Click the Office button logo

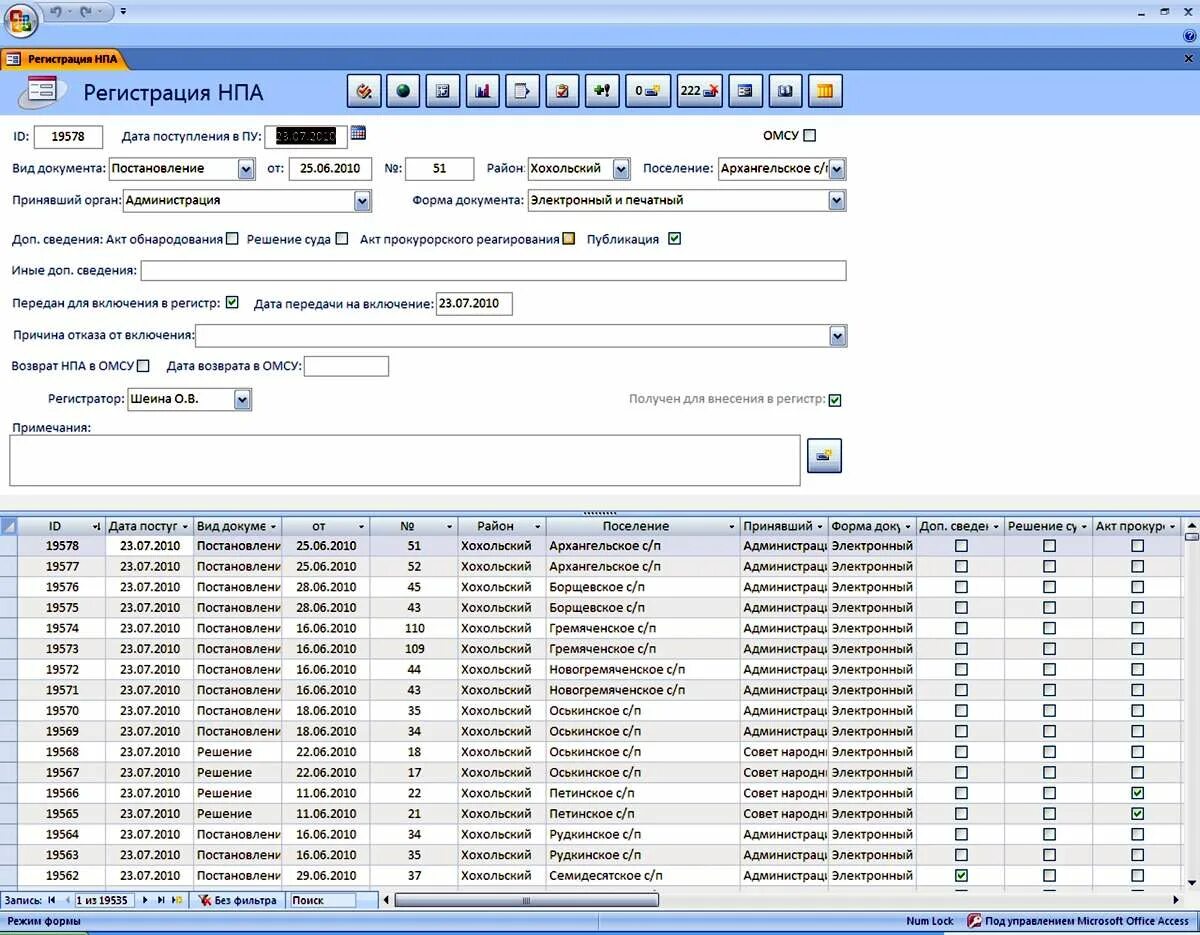(20, 20)
